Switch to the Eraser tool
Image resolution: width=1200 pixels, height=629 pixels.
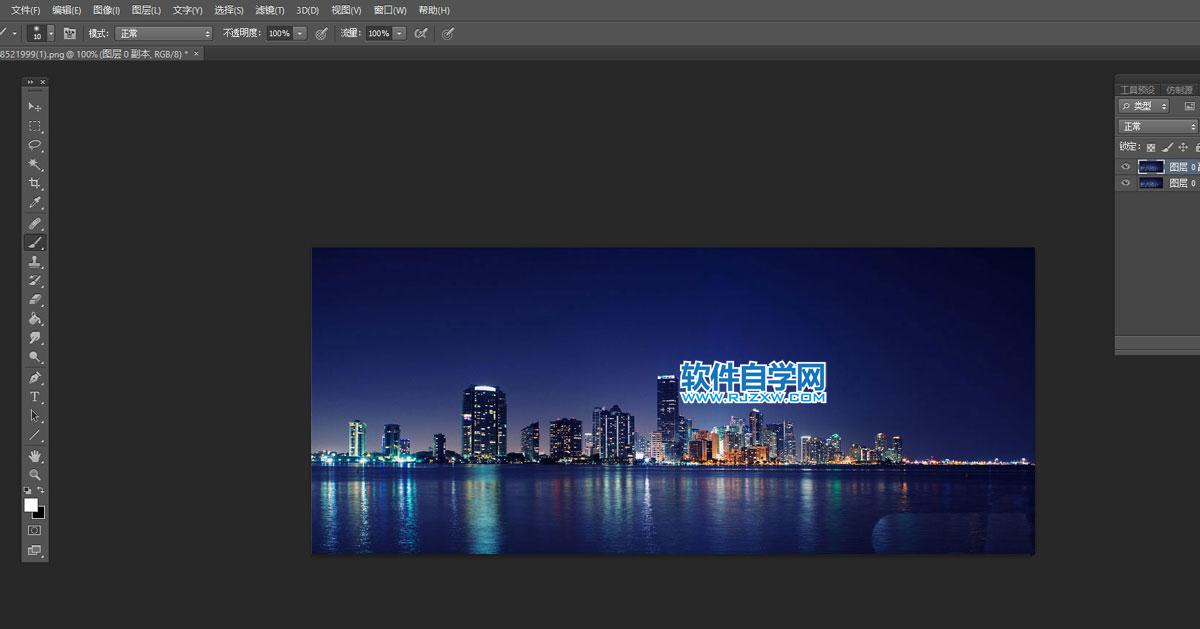35,300
